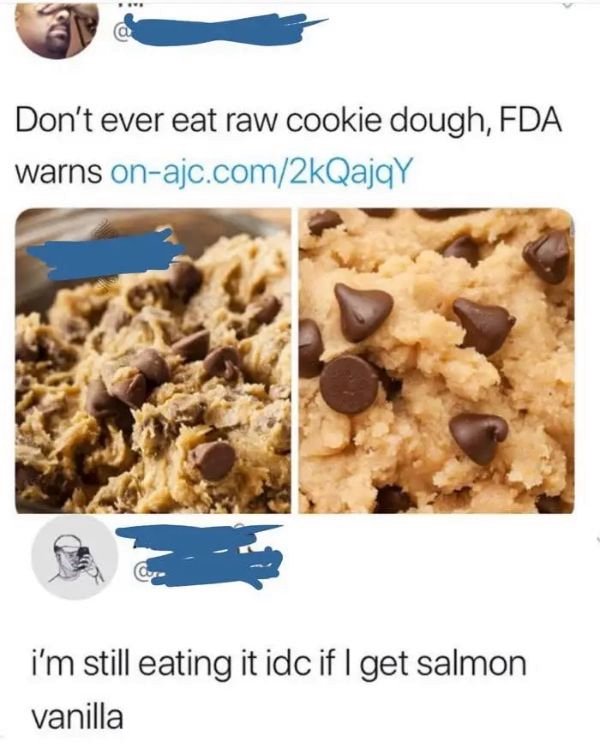The width and height of the screenshot is (600, 747).
Task: Click the blue scribble on left photo
Action: pos(105,255)
